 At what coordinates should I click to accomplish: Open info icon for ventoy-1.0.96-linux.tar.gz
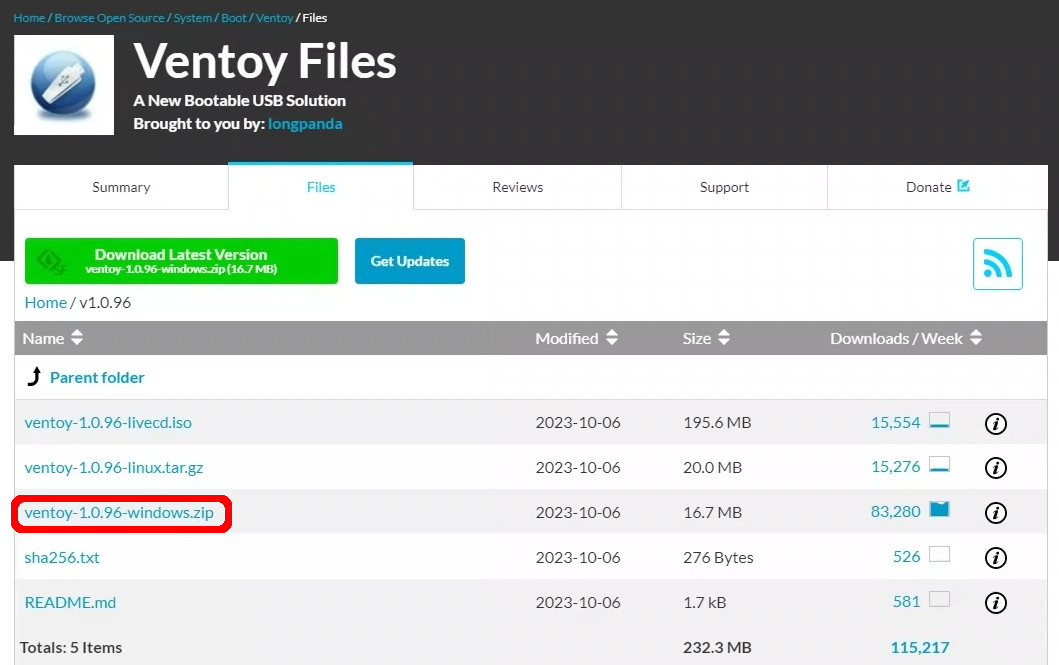(x=995, y=467)
